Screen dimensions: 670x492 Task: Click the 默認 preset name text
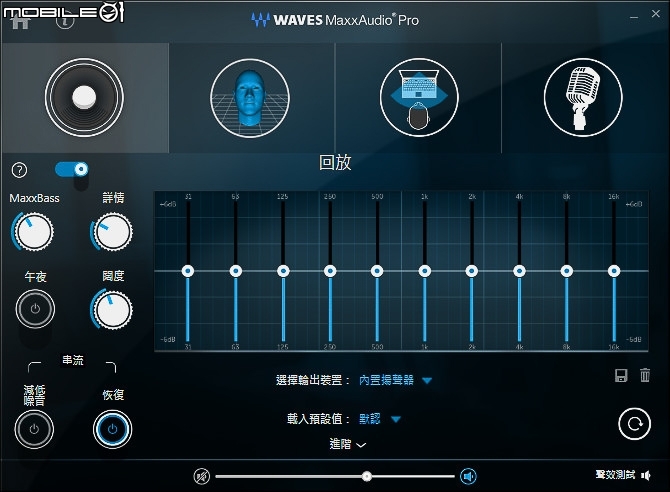(370, 419)
